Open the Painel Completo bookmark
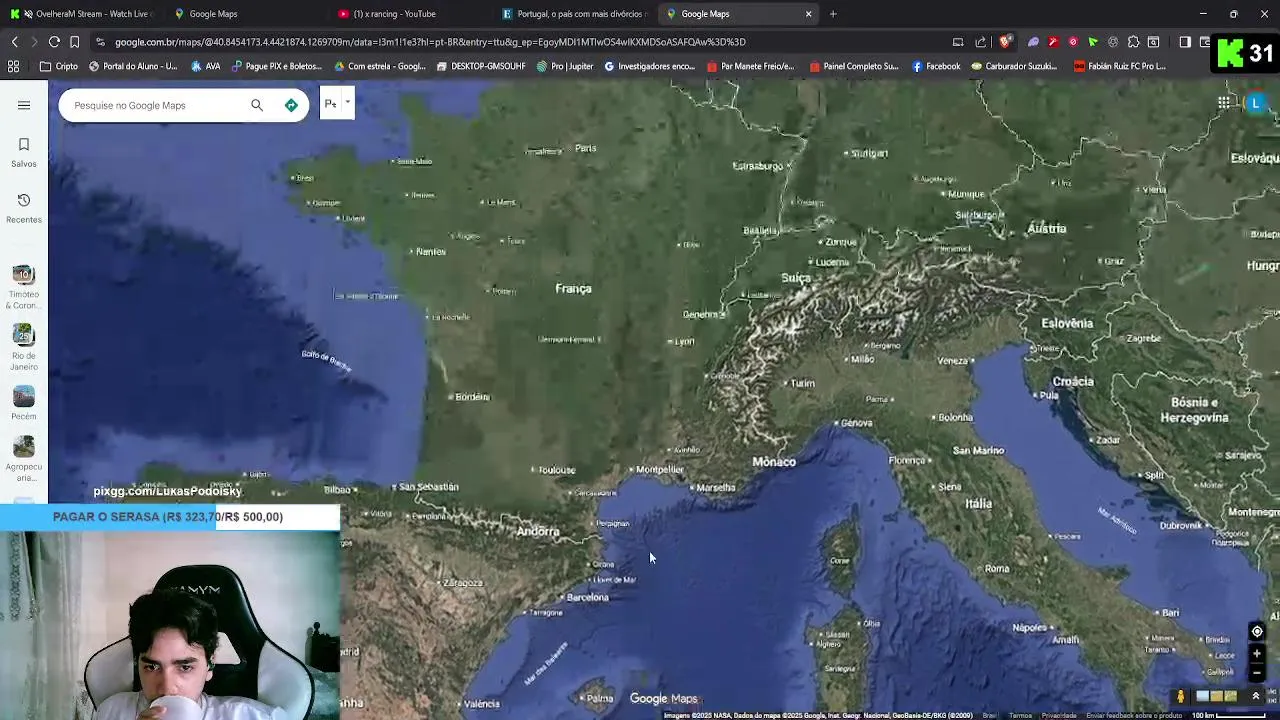Viewport: 1280px width, 720px height. [854, 66]
